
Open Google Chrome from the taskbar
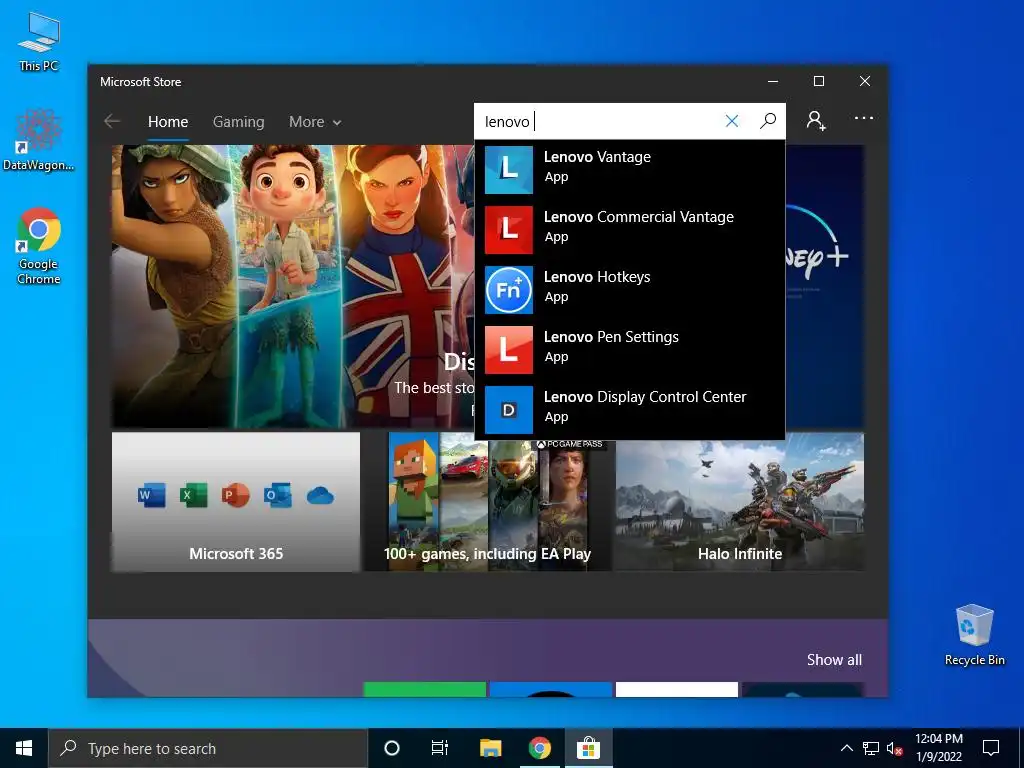pos(539,748)
